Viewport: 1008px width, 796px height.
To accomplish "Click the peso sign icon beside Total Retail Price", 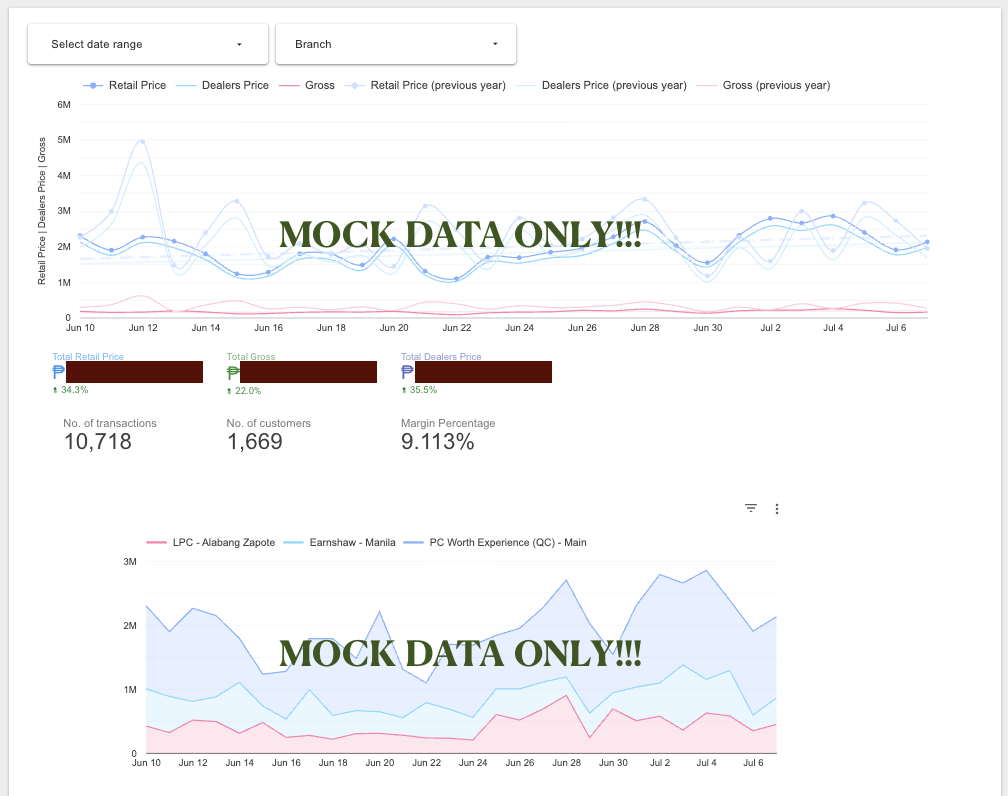I will (58, 372).
